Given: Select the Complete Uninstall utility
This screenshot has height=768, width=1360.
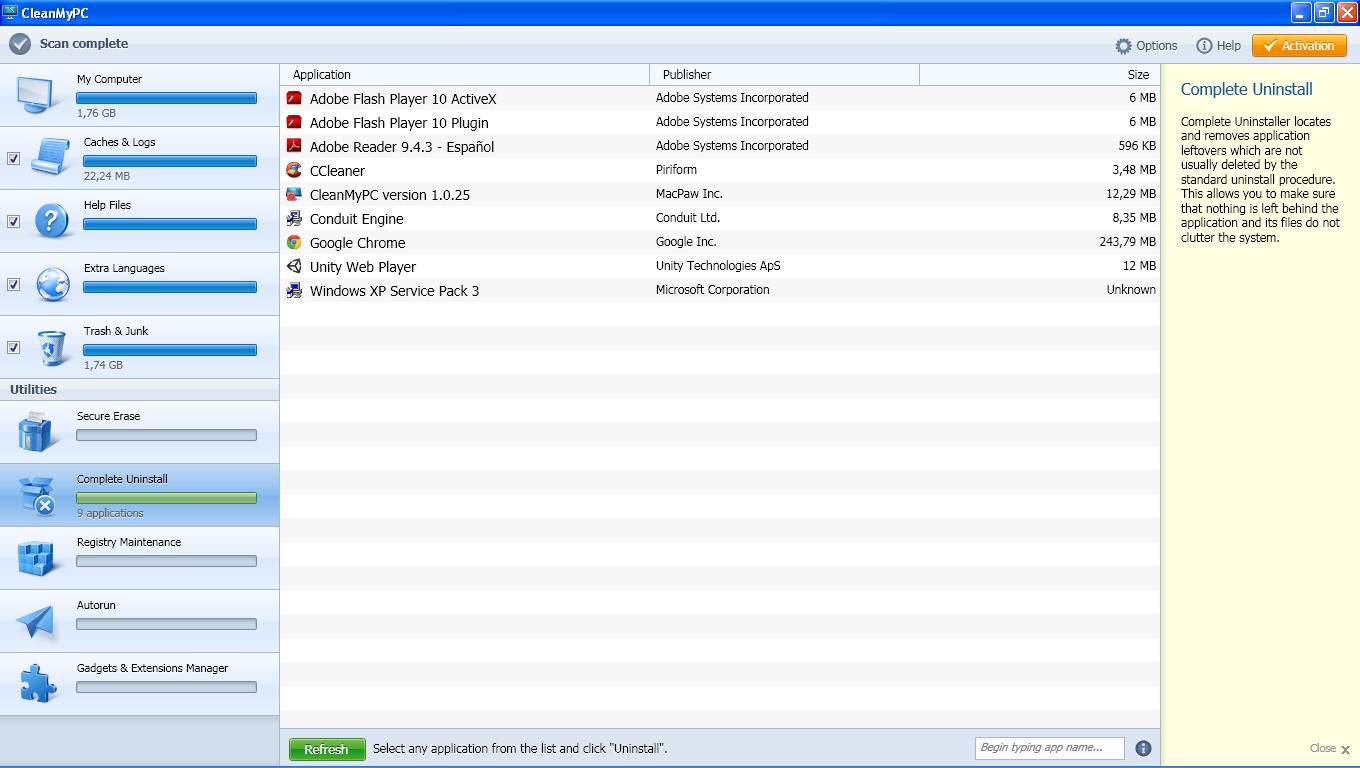Looking at the screenshot, I should [x=139, y=495].
